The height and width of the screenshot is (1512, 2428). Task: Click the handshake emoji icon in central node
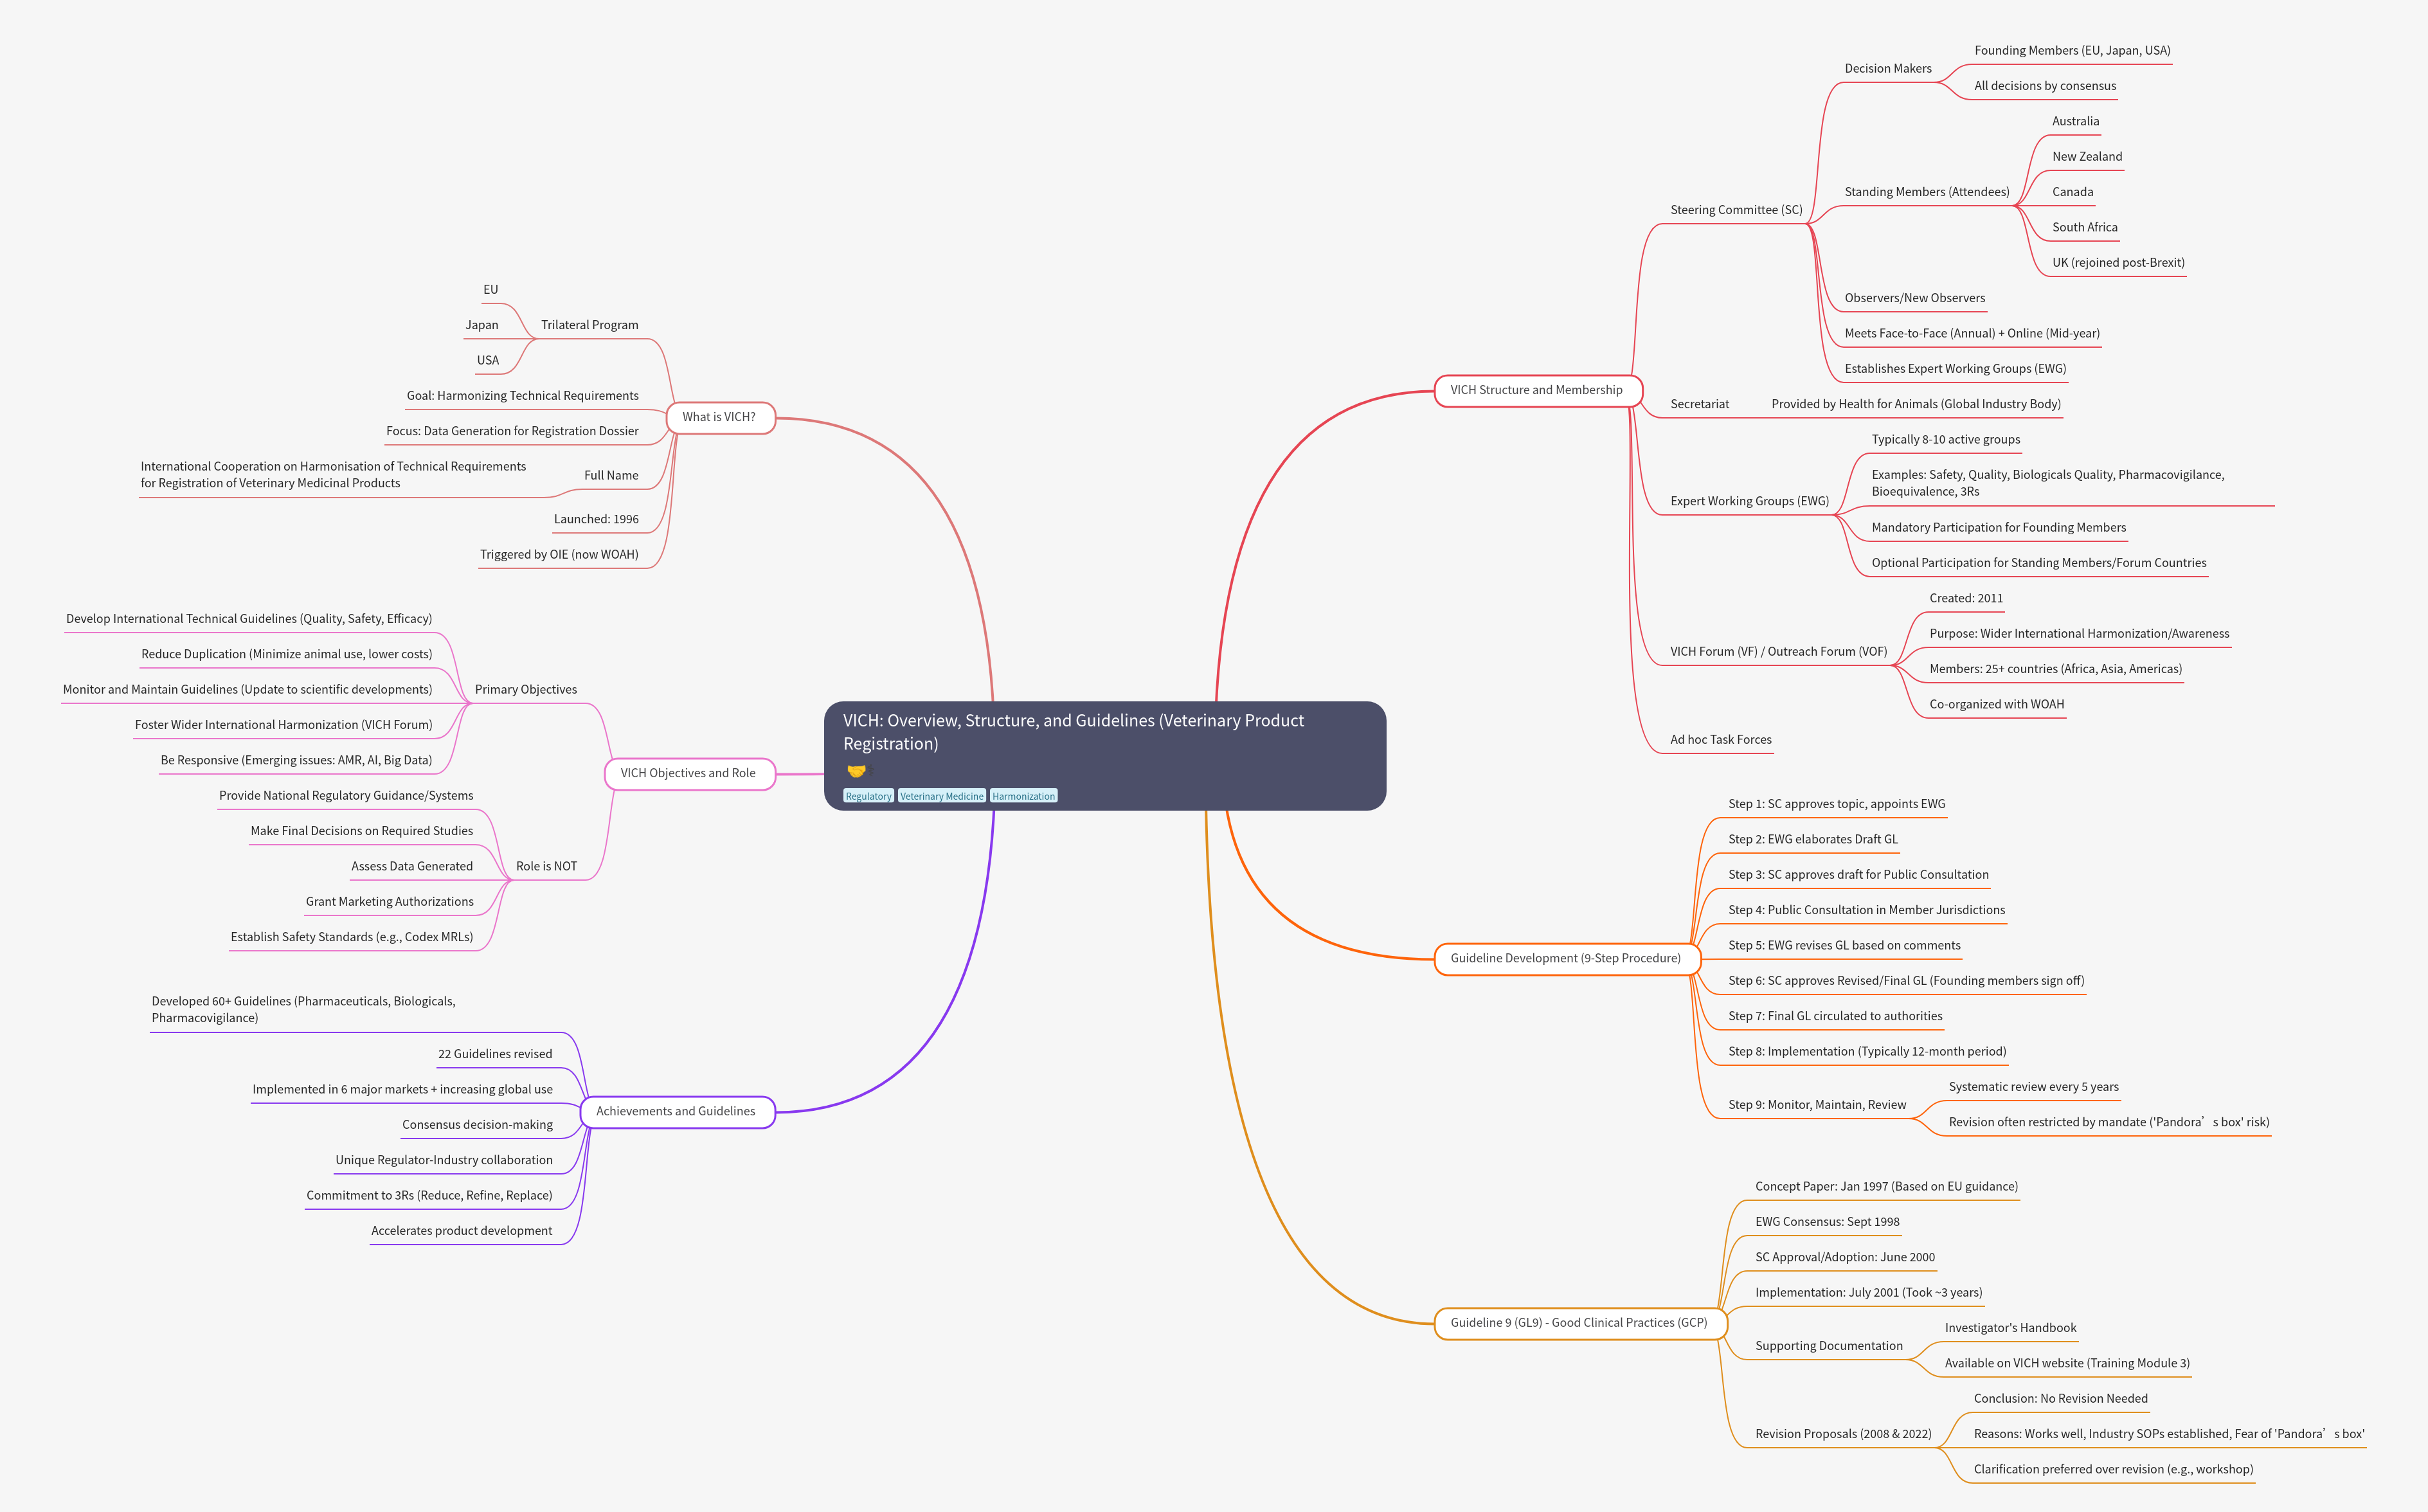click(x=856, y=771)
